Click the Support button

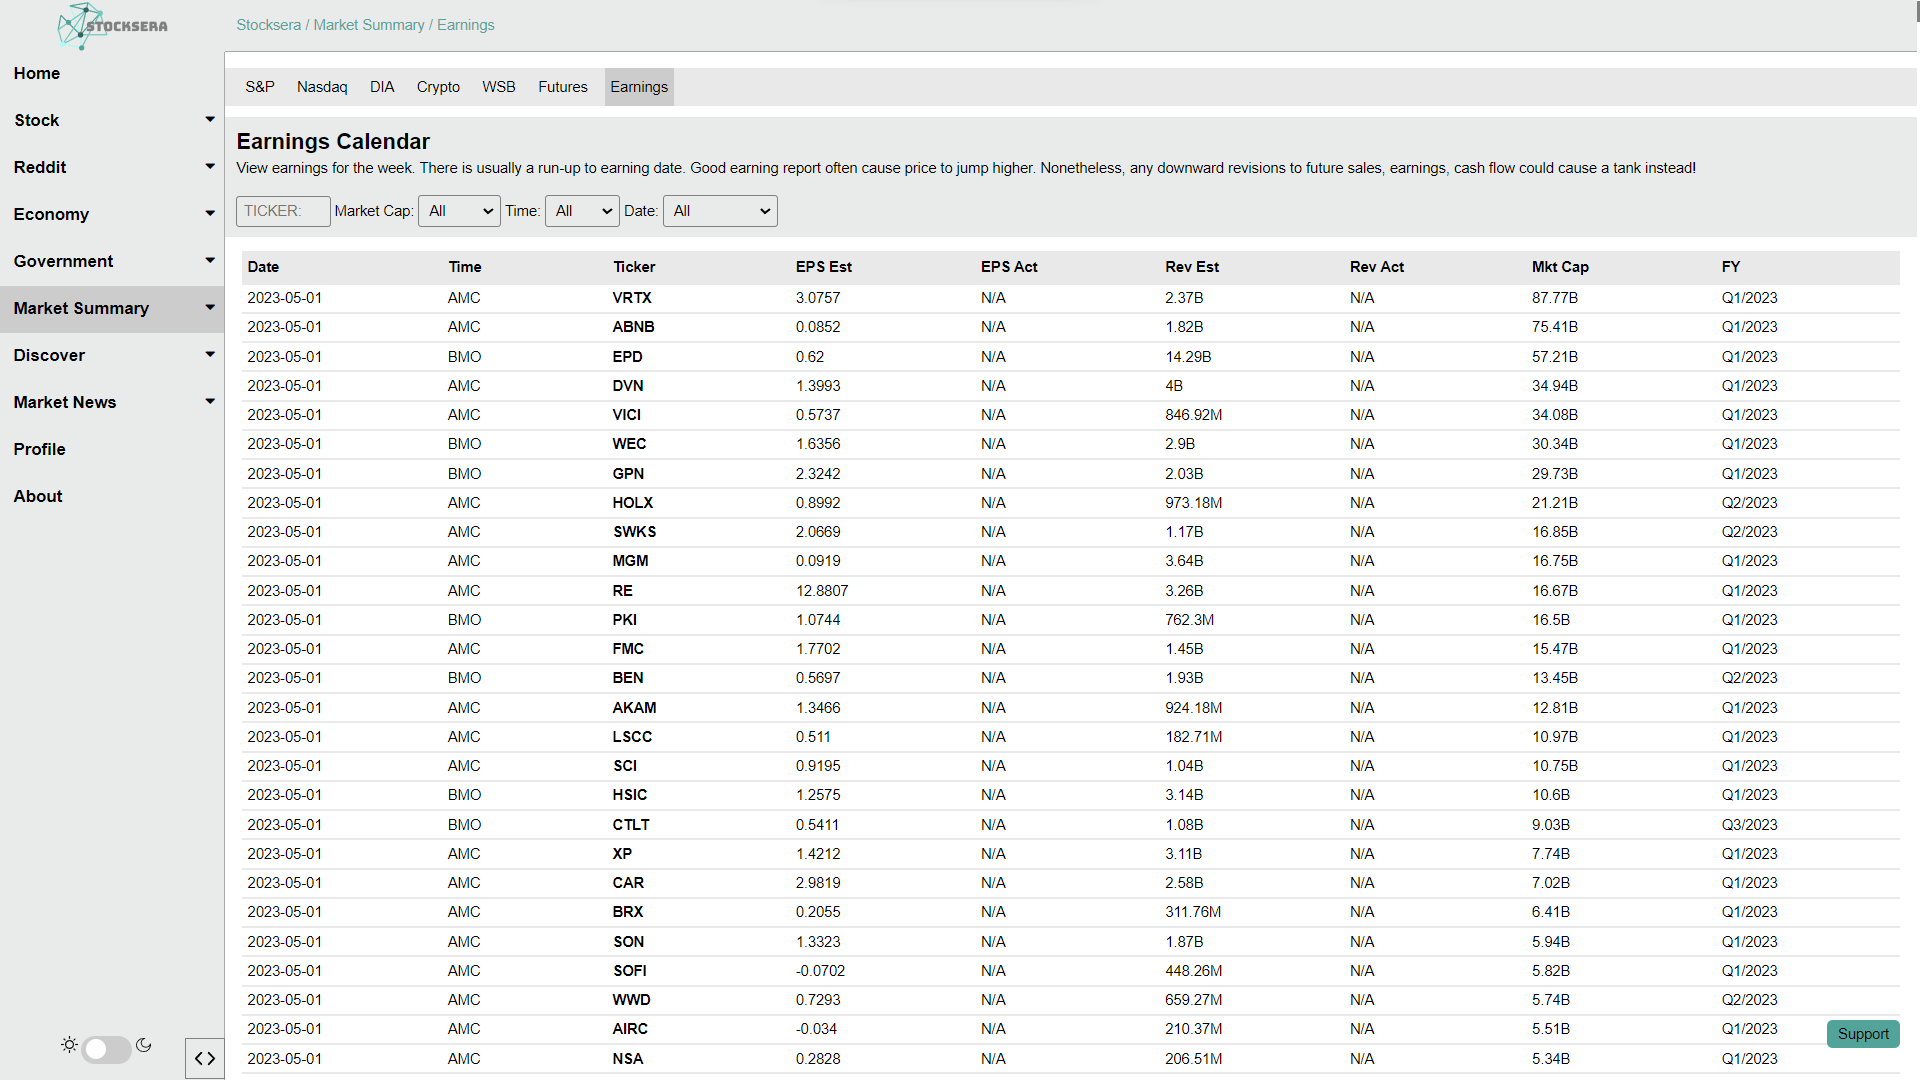pos(1862,1034)
